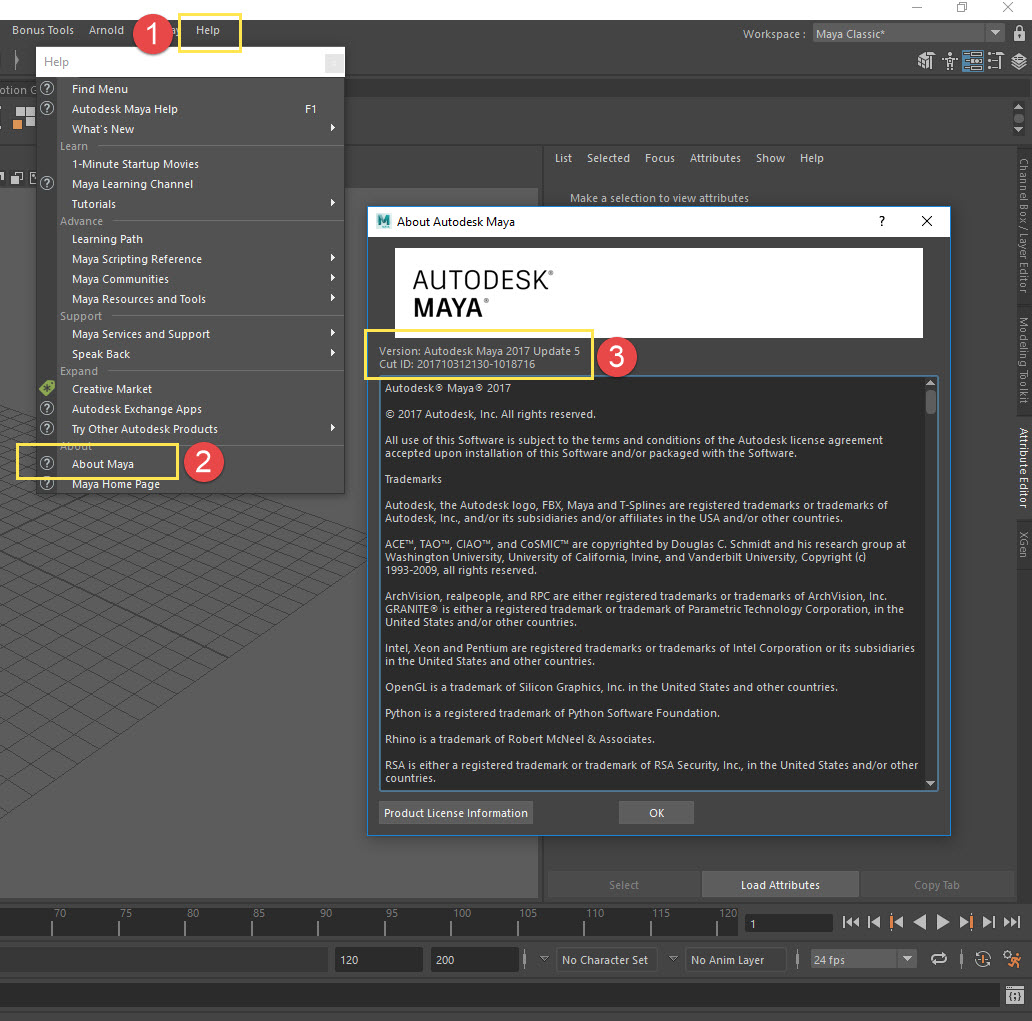Toggle continuous playback looping
Viewport: 1032px width, 1021px height.
(x=939, y=959)
